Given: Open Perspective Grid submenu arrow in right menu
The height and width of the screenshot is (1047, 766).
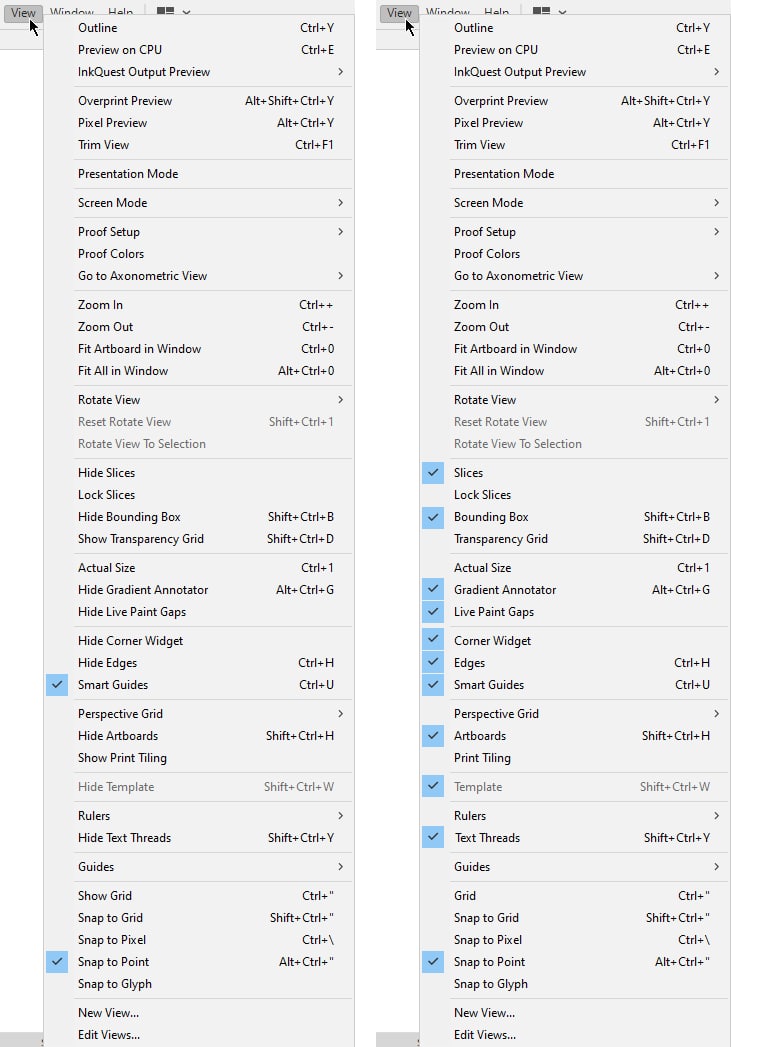Looking at the screenshot, I should 716,714.
